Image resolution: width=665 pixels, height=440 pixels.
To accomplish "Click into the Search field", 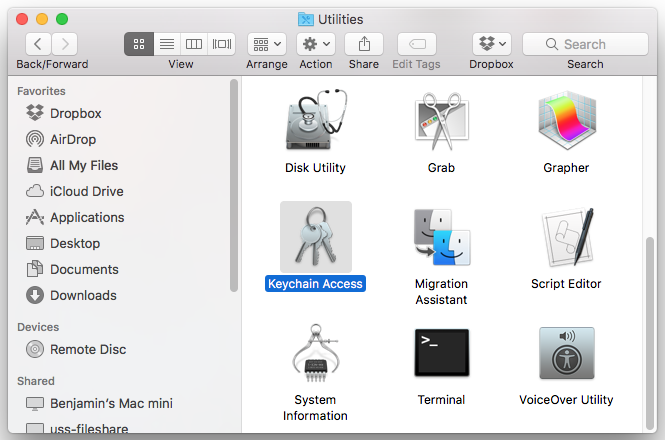I will click(x=585, y=44).
